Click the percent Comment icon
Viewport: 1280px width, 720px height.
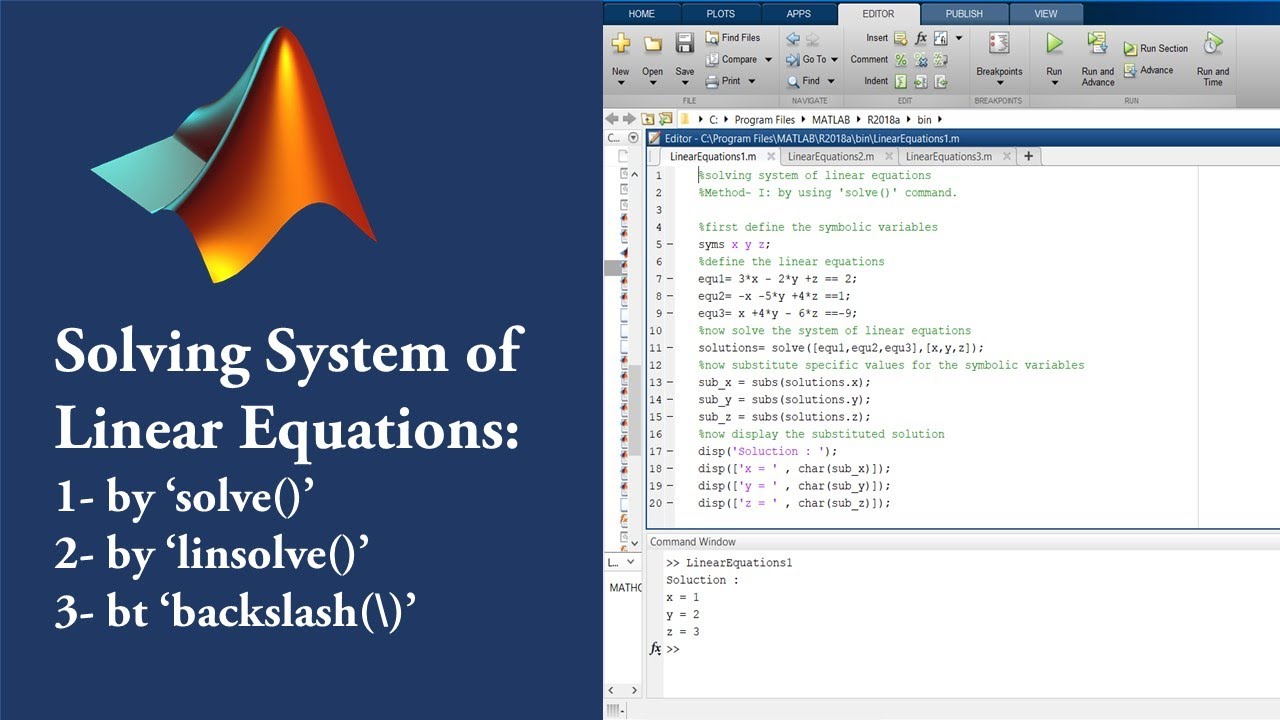(900, 60)
